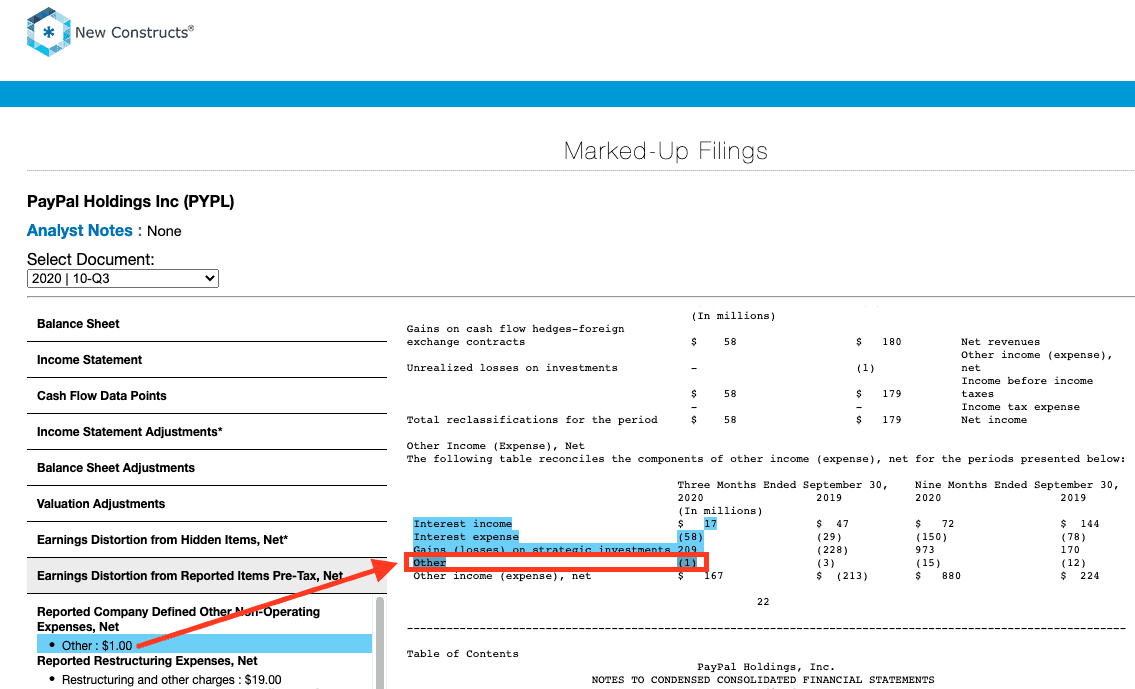Click the 'Select Document:' label
Viewport: 1135px width, 689px height.
90,259
